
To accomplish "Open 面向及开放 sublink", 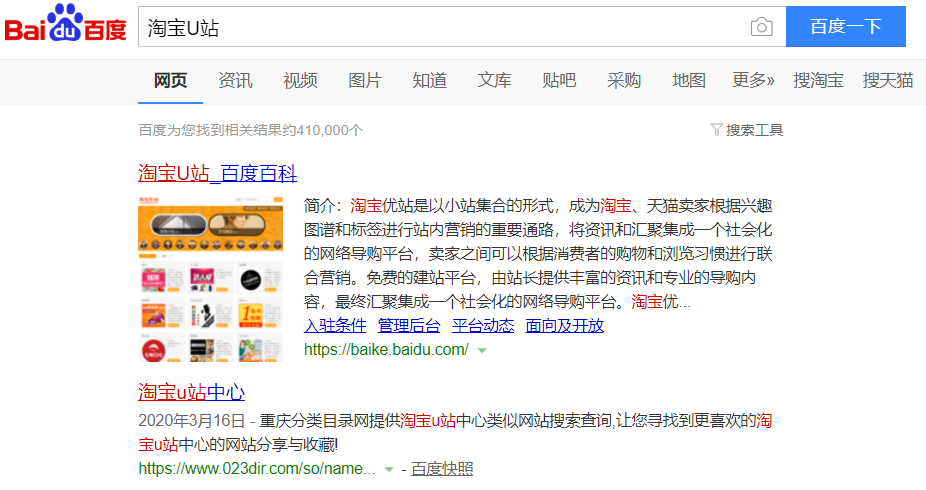I will click(565, 326).
